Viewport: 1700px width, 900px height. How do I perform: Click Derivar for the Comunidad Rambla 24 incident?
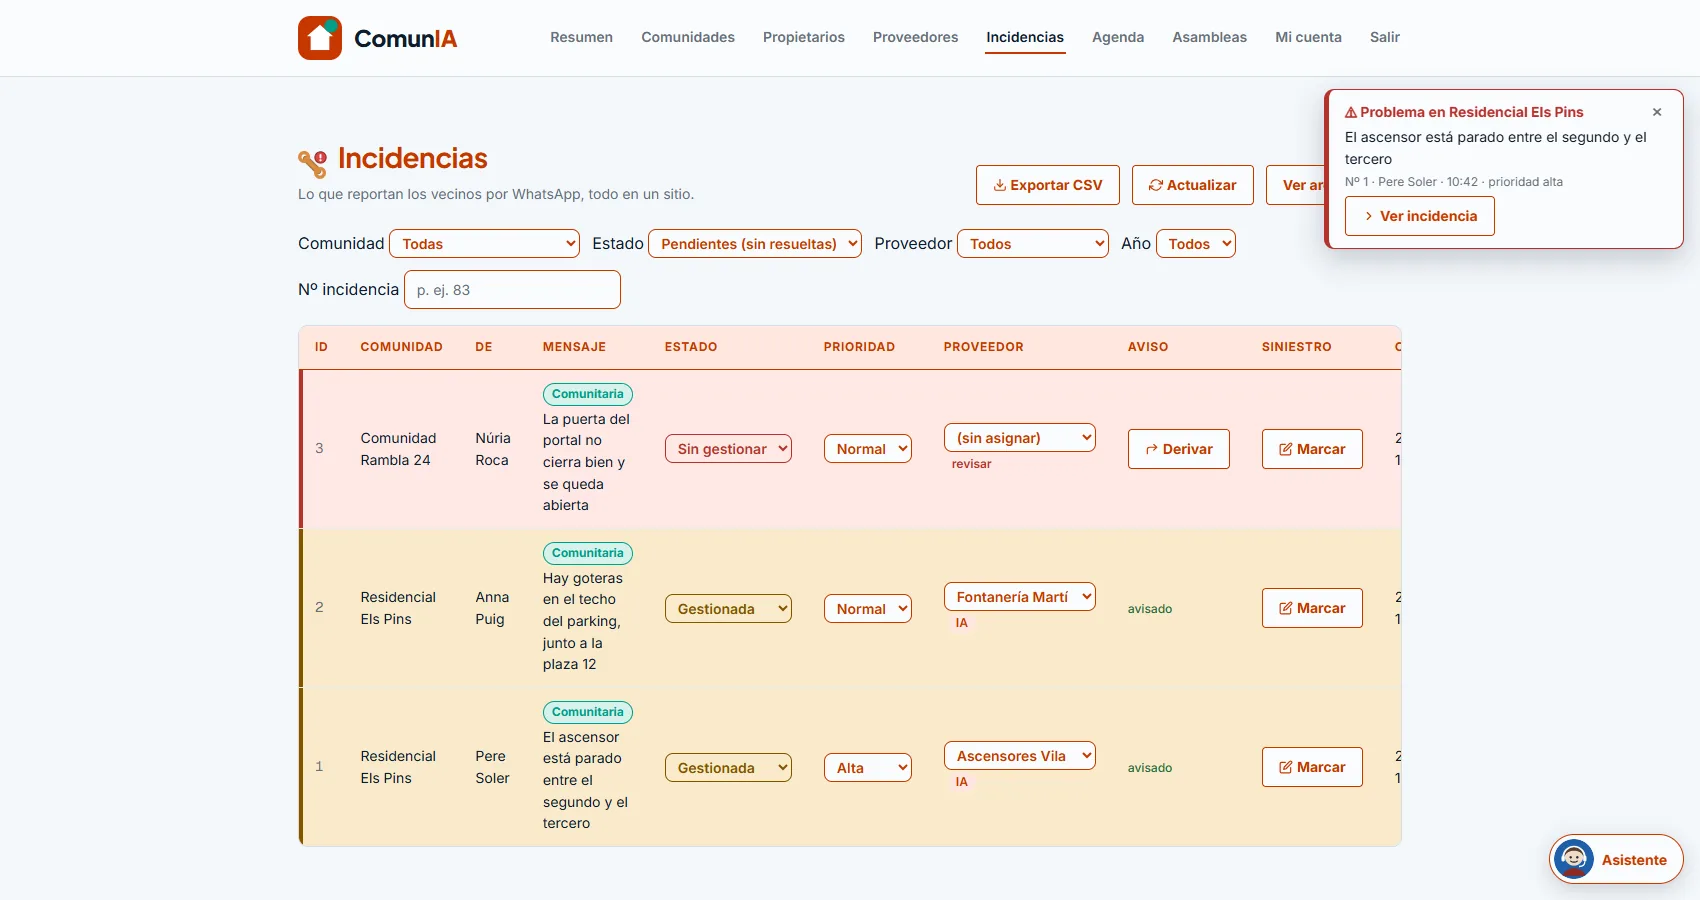click(1178, 449)
